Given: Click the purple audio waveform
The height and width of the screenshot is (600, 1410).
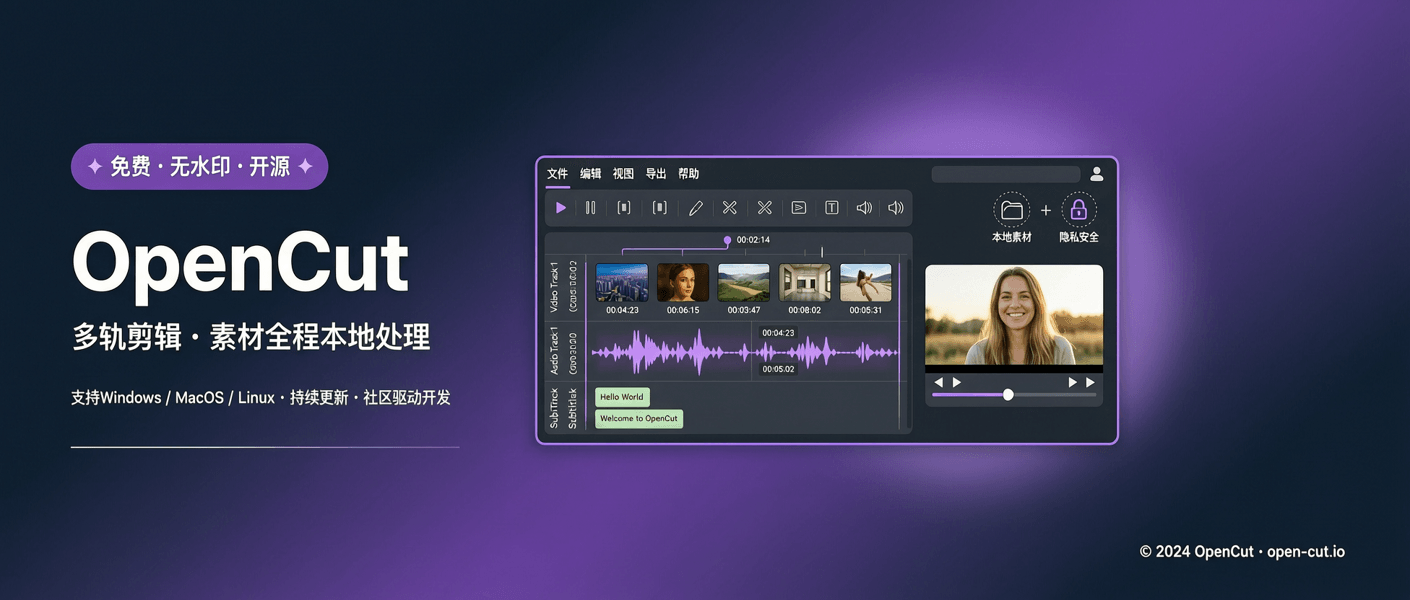Looking at the screenshot, I should pos(745,352).
